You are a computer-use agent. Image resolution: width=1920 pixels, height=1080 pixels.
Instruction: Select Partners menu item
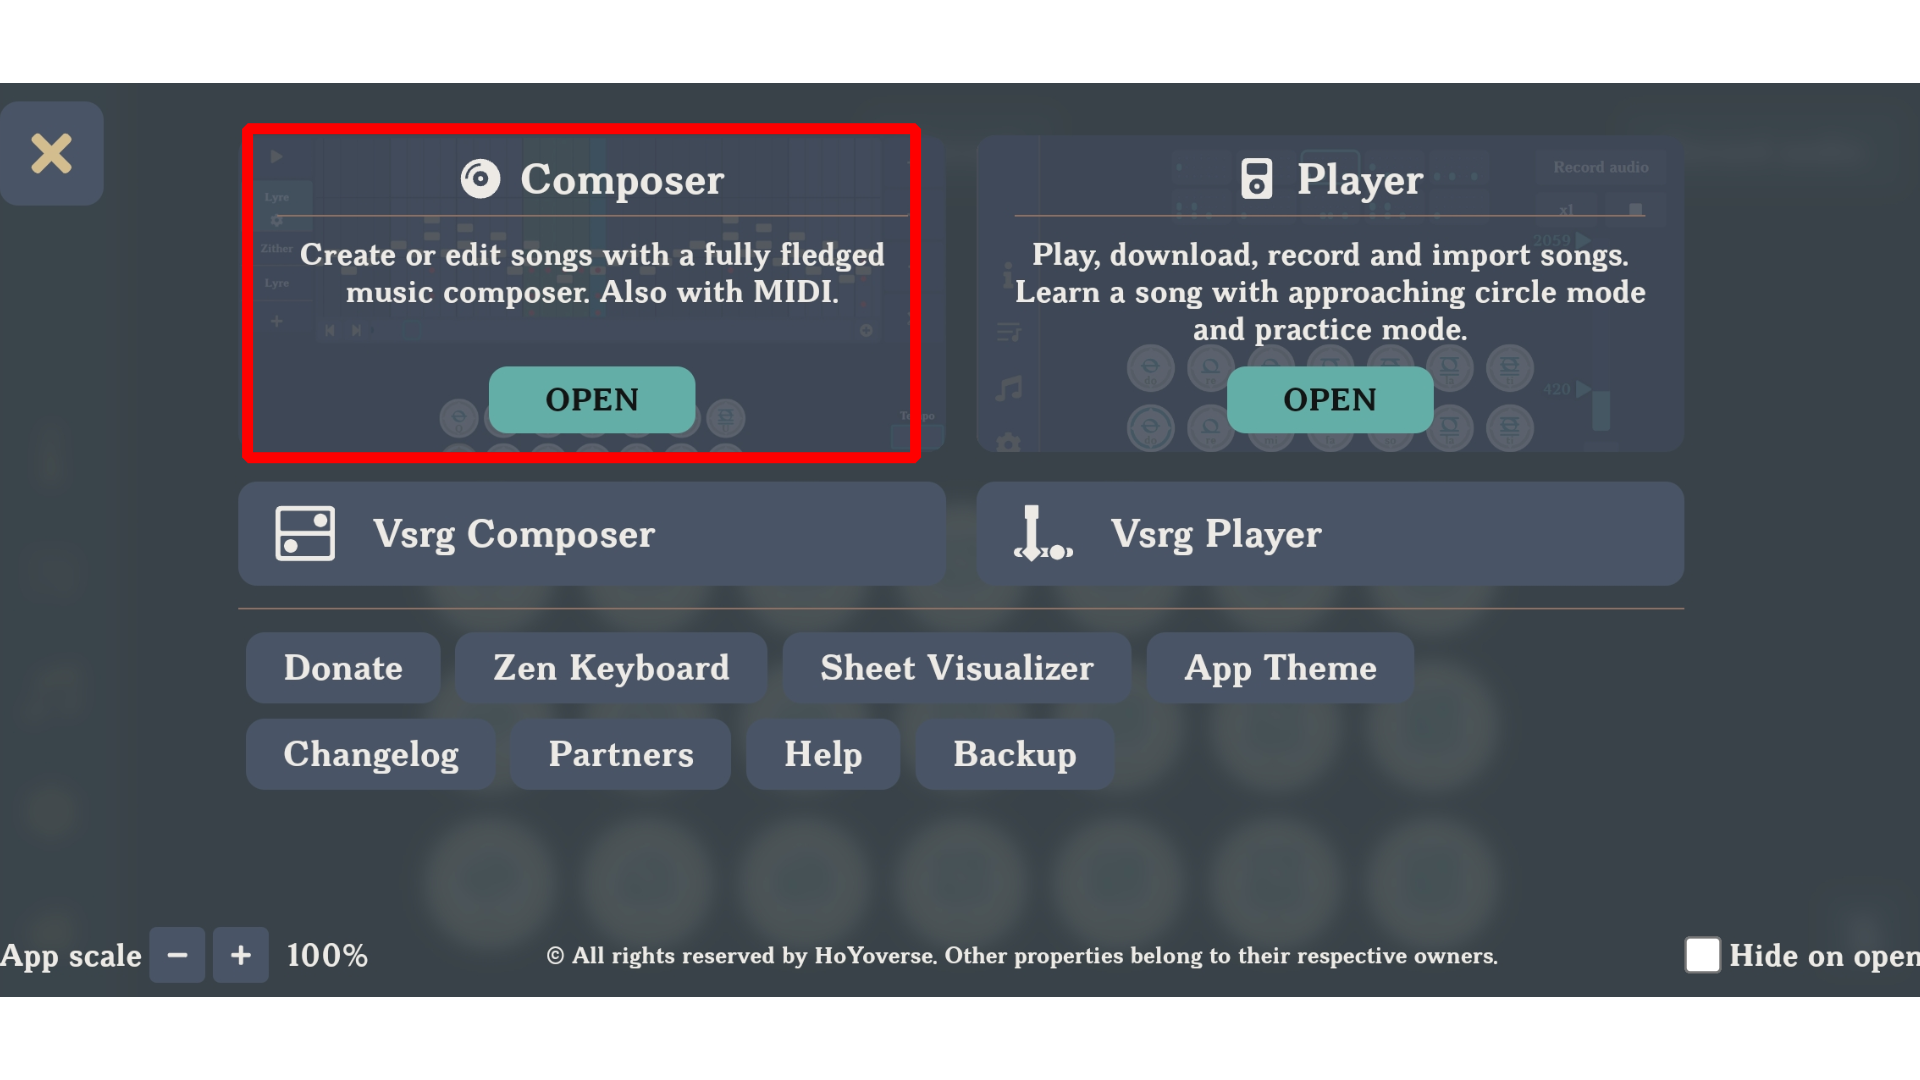[x=621, y=753]
